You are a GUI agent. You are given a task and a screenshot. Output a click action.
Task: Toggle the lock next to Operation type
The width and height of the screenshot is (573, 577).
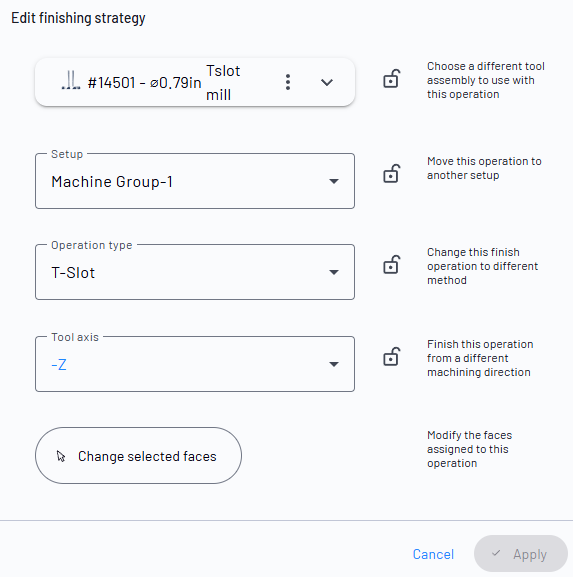click(392, 265)
